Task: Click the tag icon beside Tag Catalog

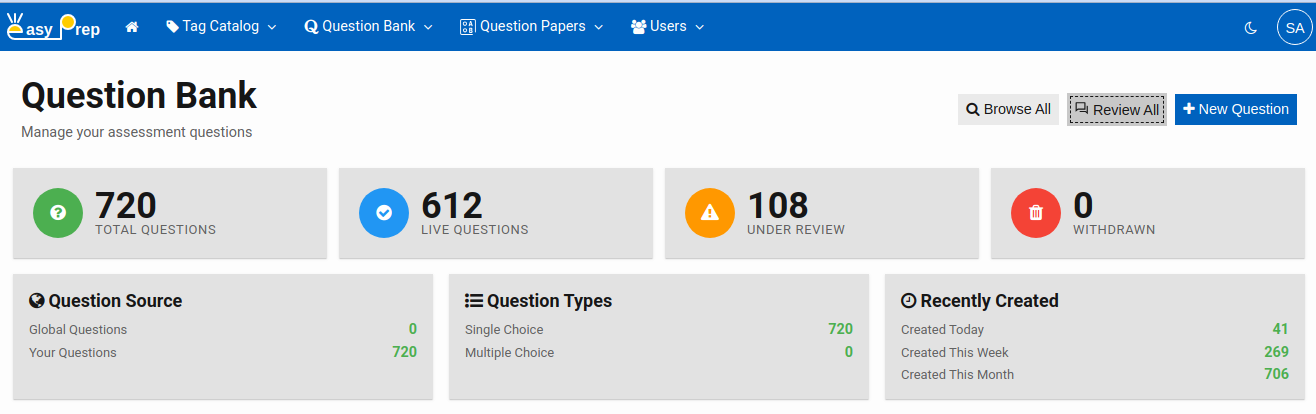Action: pyautogui.click(x=172, y=27)
